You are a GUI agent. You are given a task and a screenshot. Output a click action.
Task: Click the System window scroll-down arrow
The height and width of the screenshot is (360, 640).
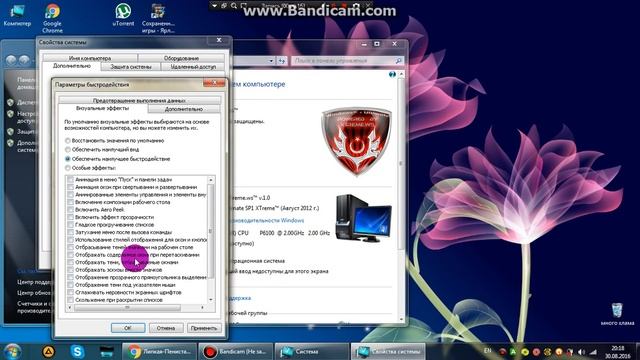(x=401, y=319)
